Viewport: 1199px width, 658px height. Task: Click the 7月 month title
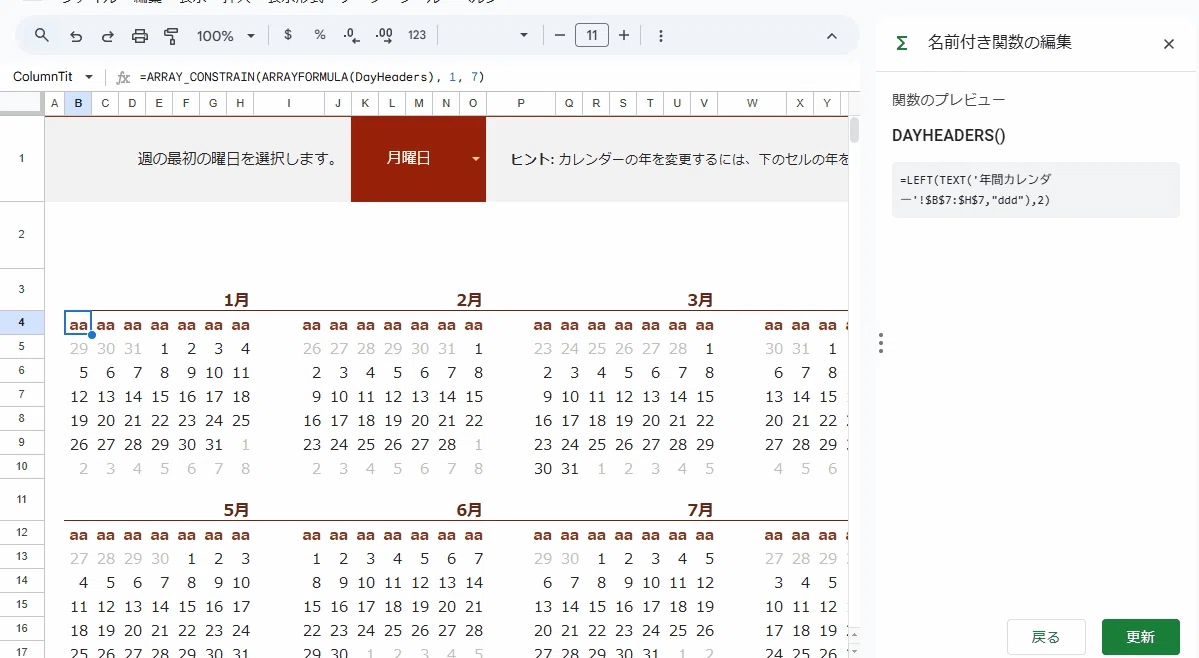700,510
